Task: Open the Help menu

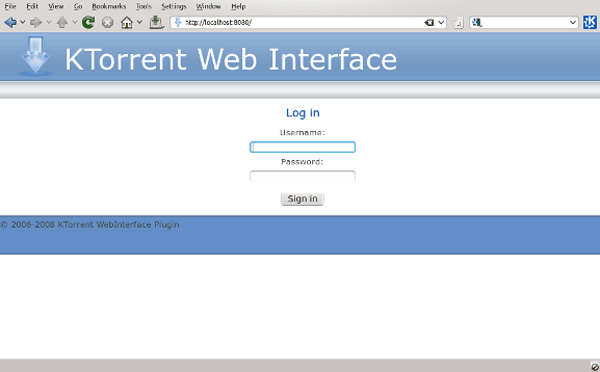Action: pyautogui.click(x=238, y=7)
